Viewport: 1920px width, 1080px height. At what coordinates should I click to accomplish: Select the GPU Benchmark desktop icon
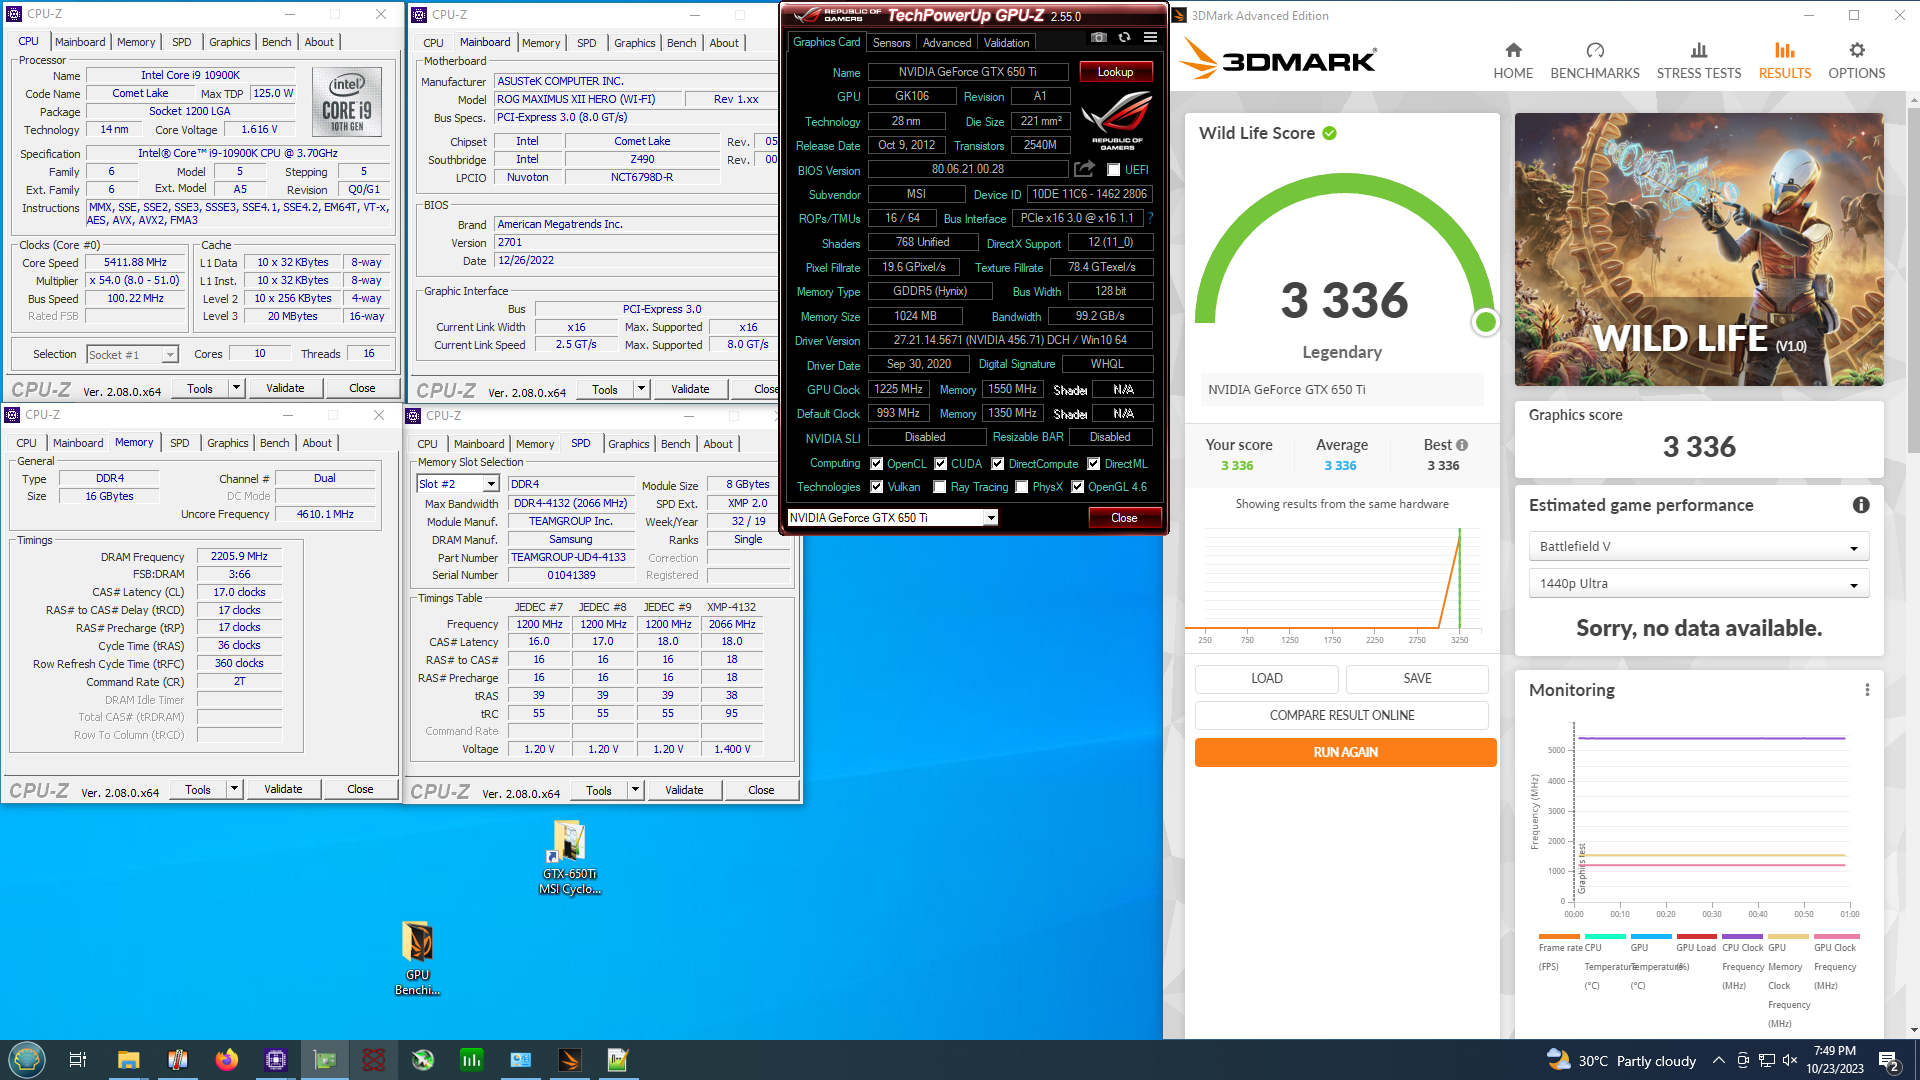(418, 958)
